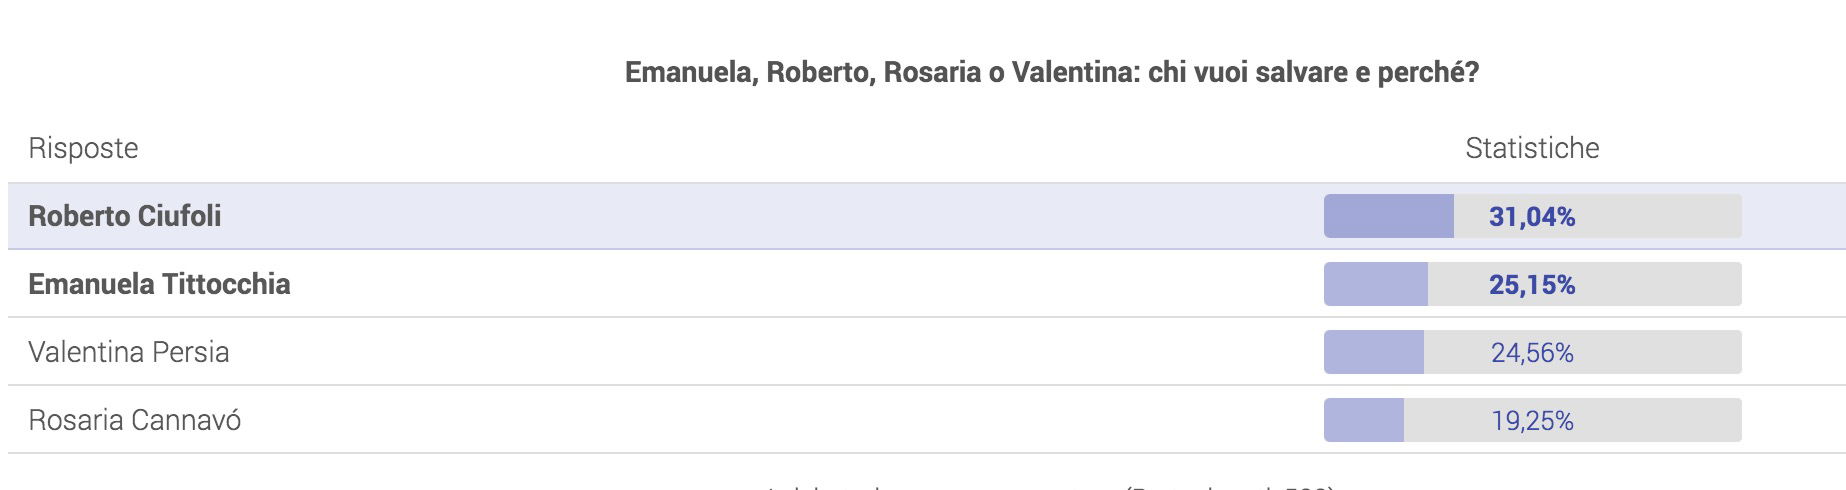Viewport: 1846px width, 490px height.
Task: Click the Rosaria Cannavó answer name
Action: (135, 420)
